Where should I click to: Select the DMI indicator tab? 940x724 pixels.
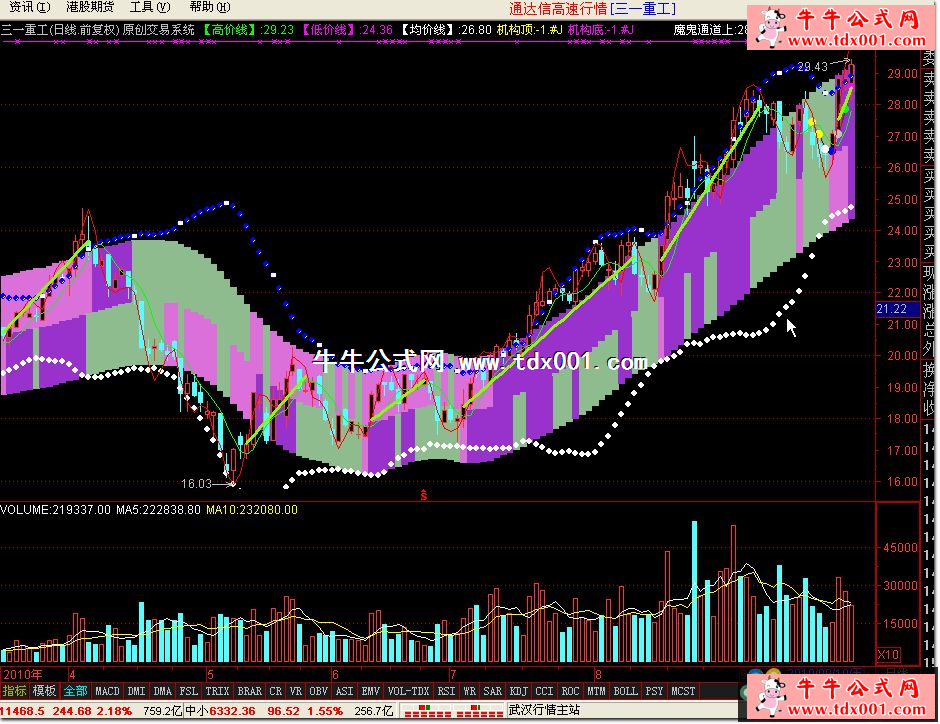coord(136,691)
